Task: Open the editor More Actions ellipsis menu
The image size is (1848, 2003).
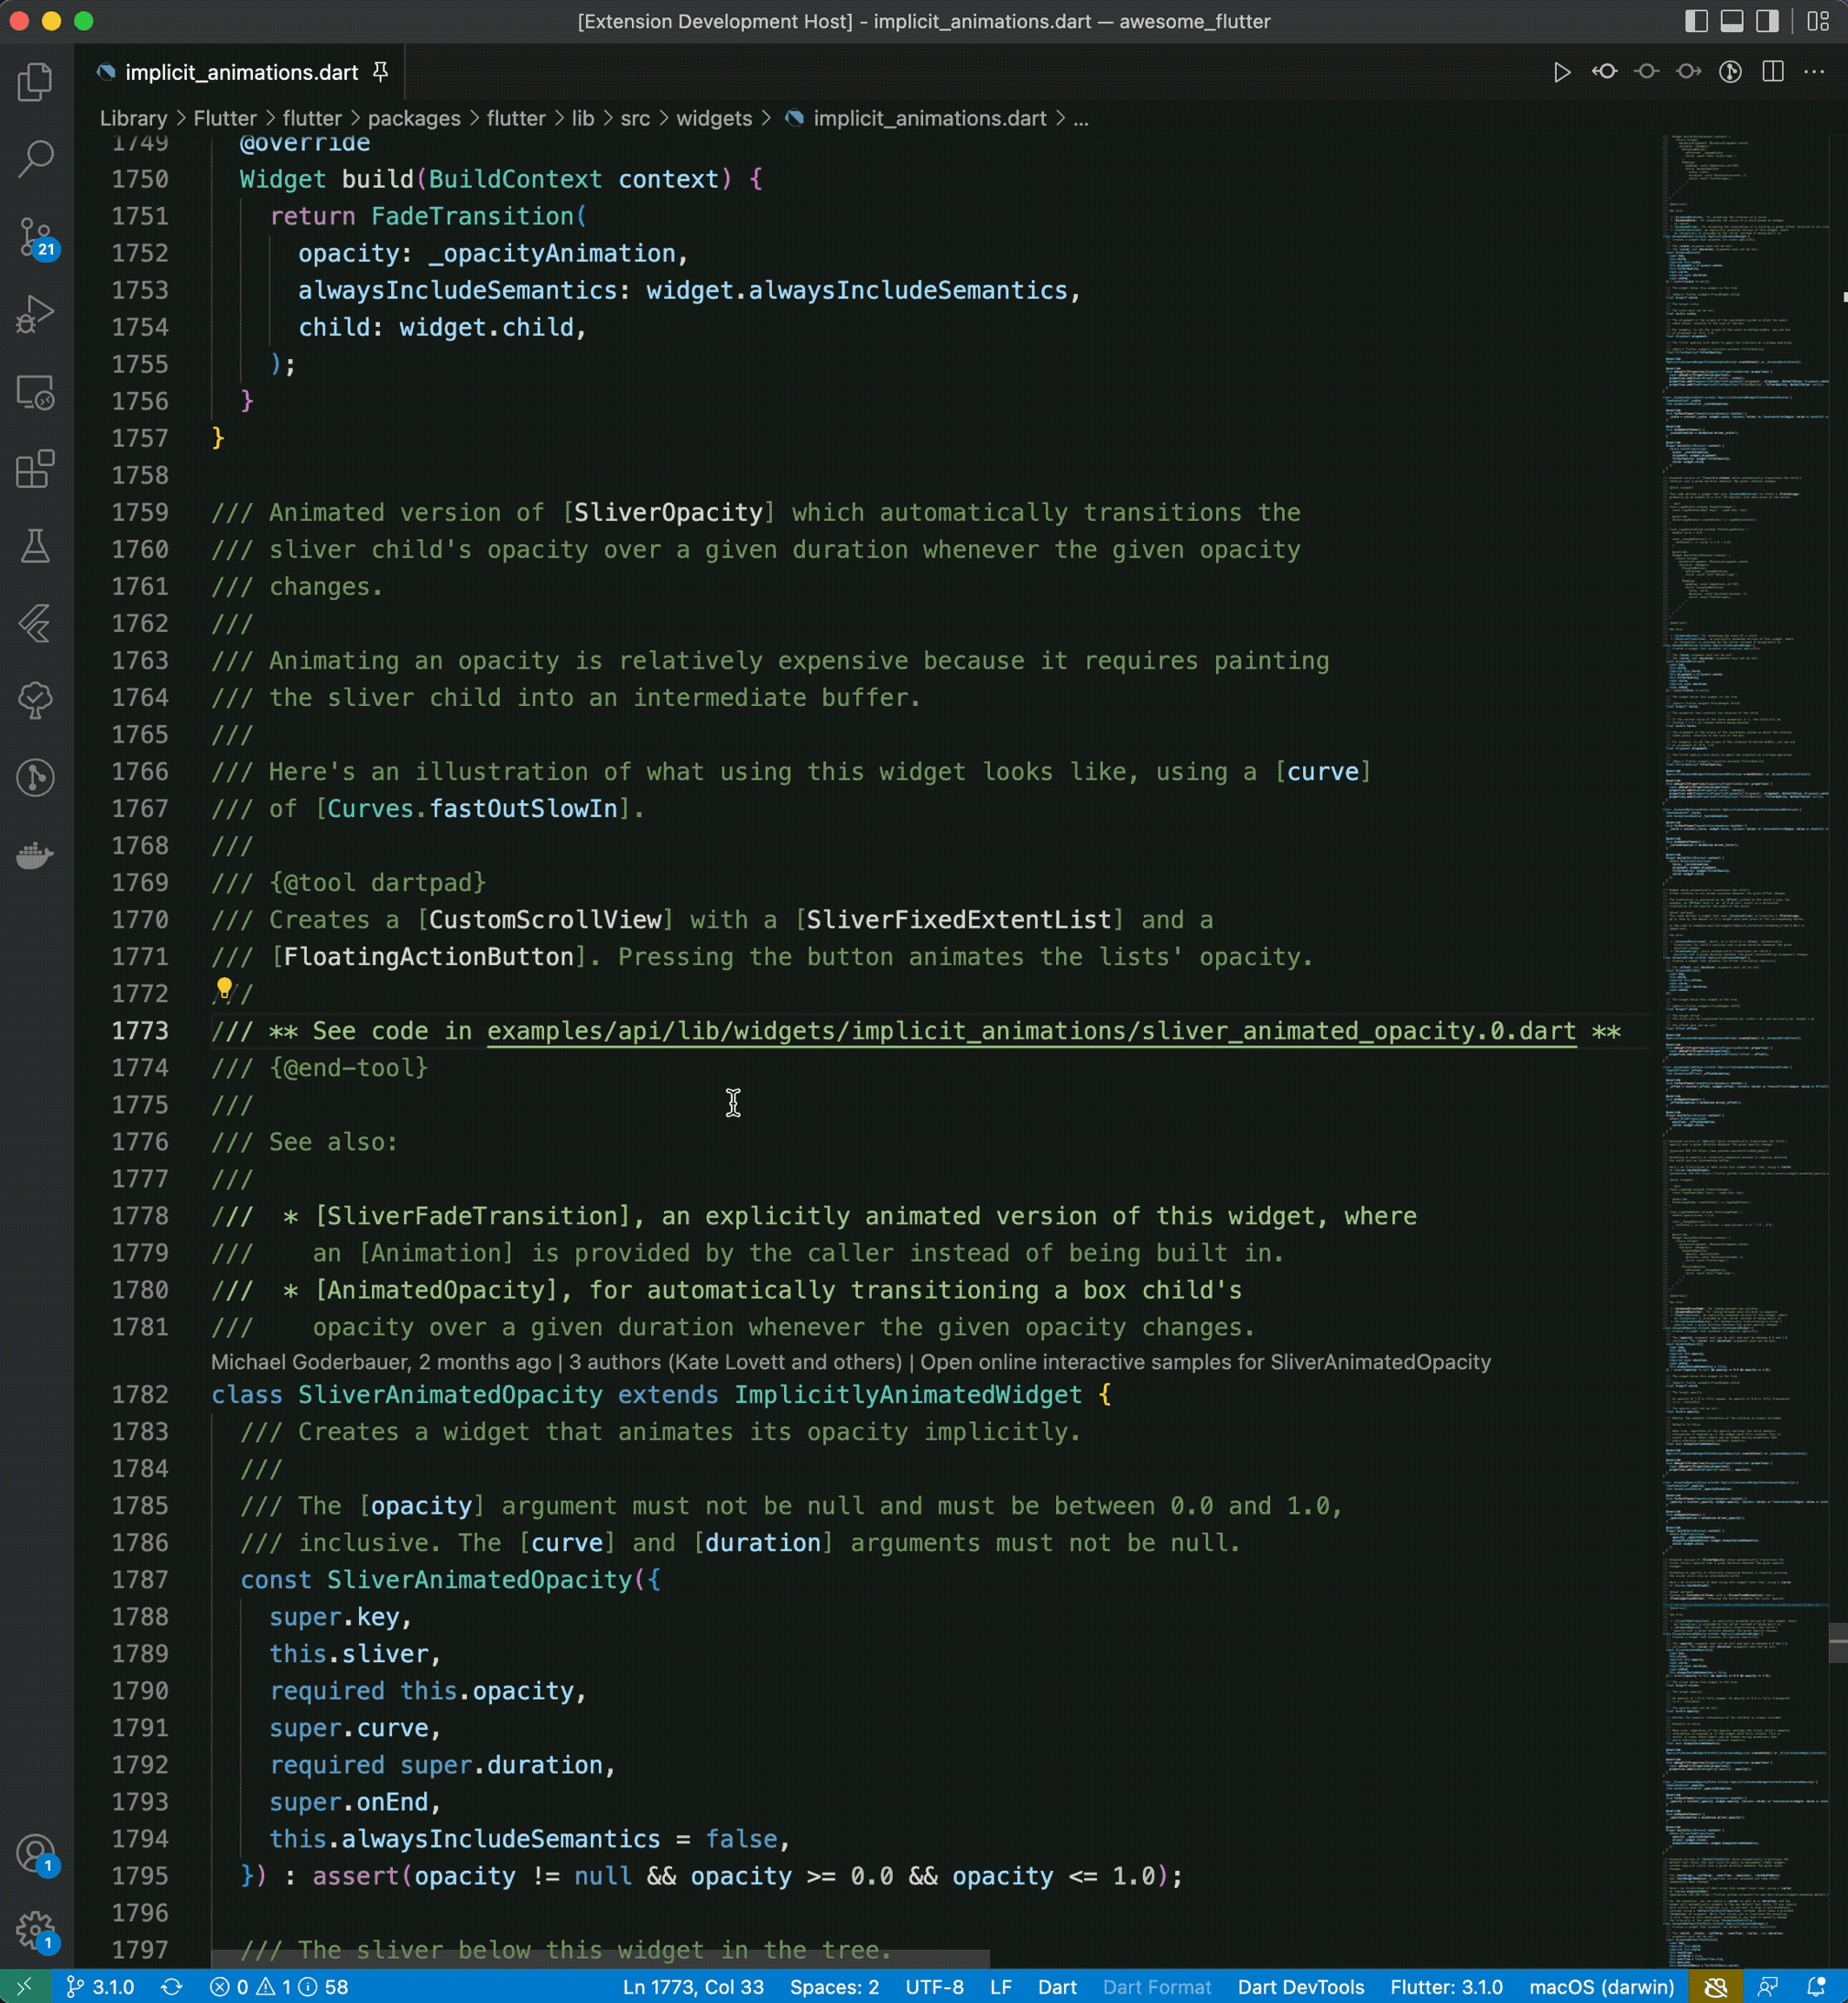Action: pos(1814,72)
